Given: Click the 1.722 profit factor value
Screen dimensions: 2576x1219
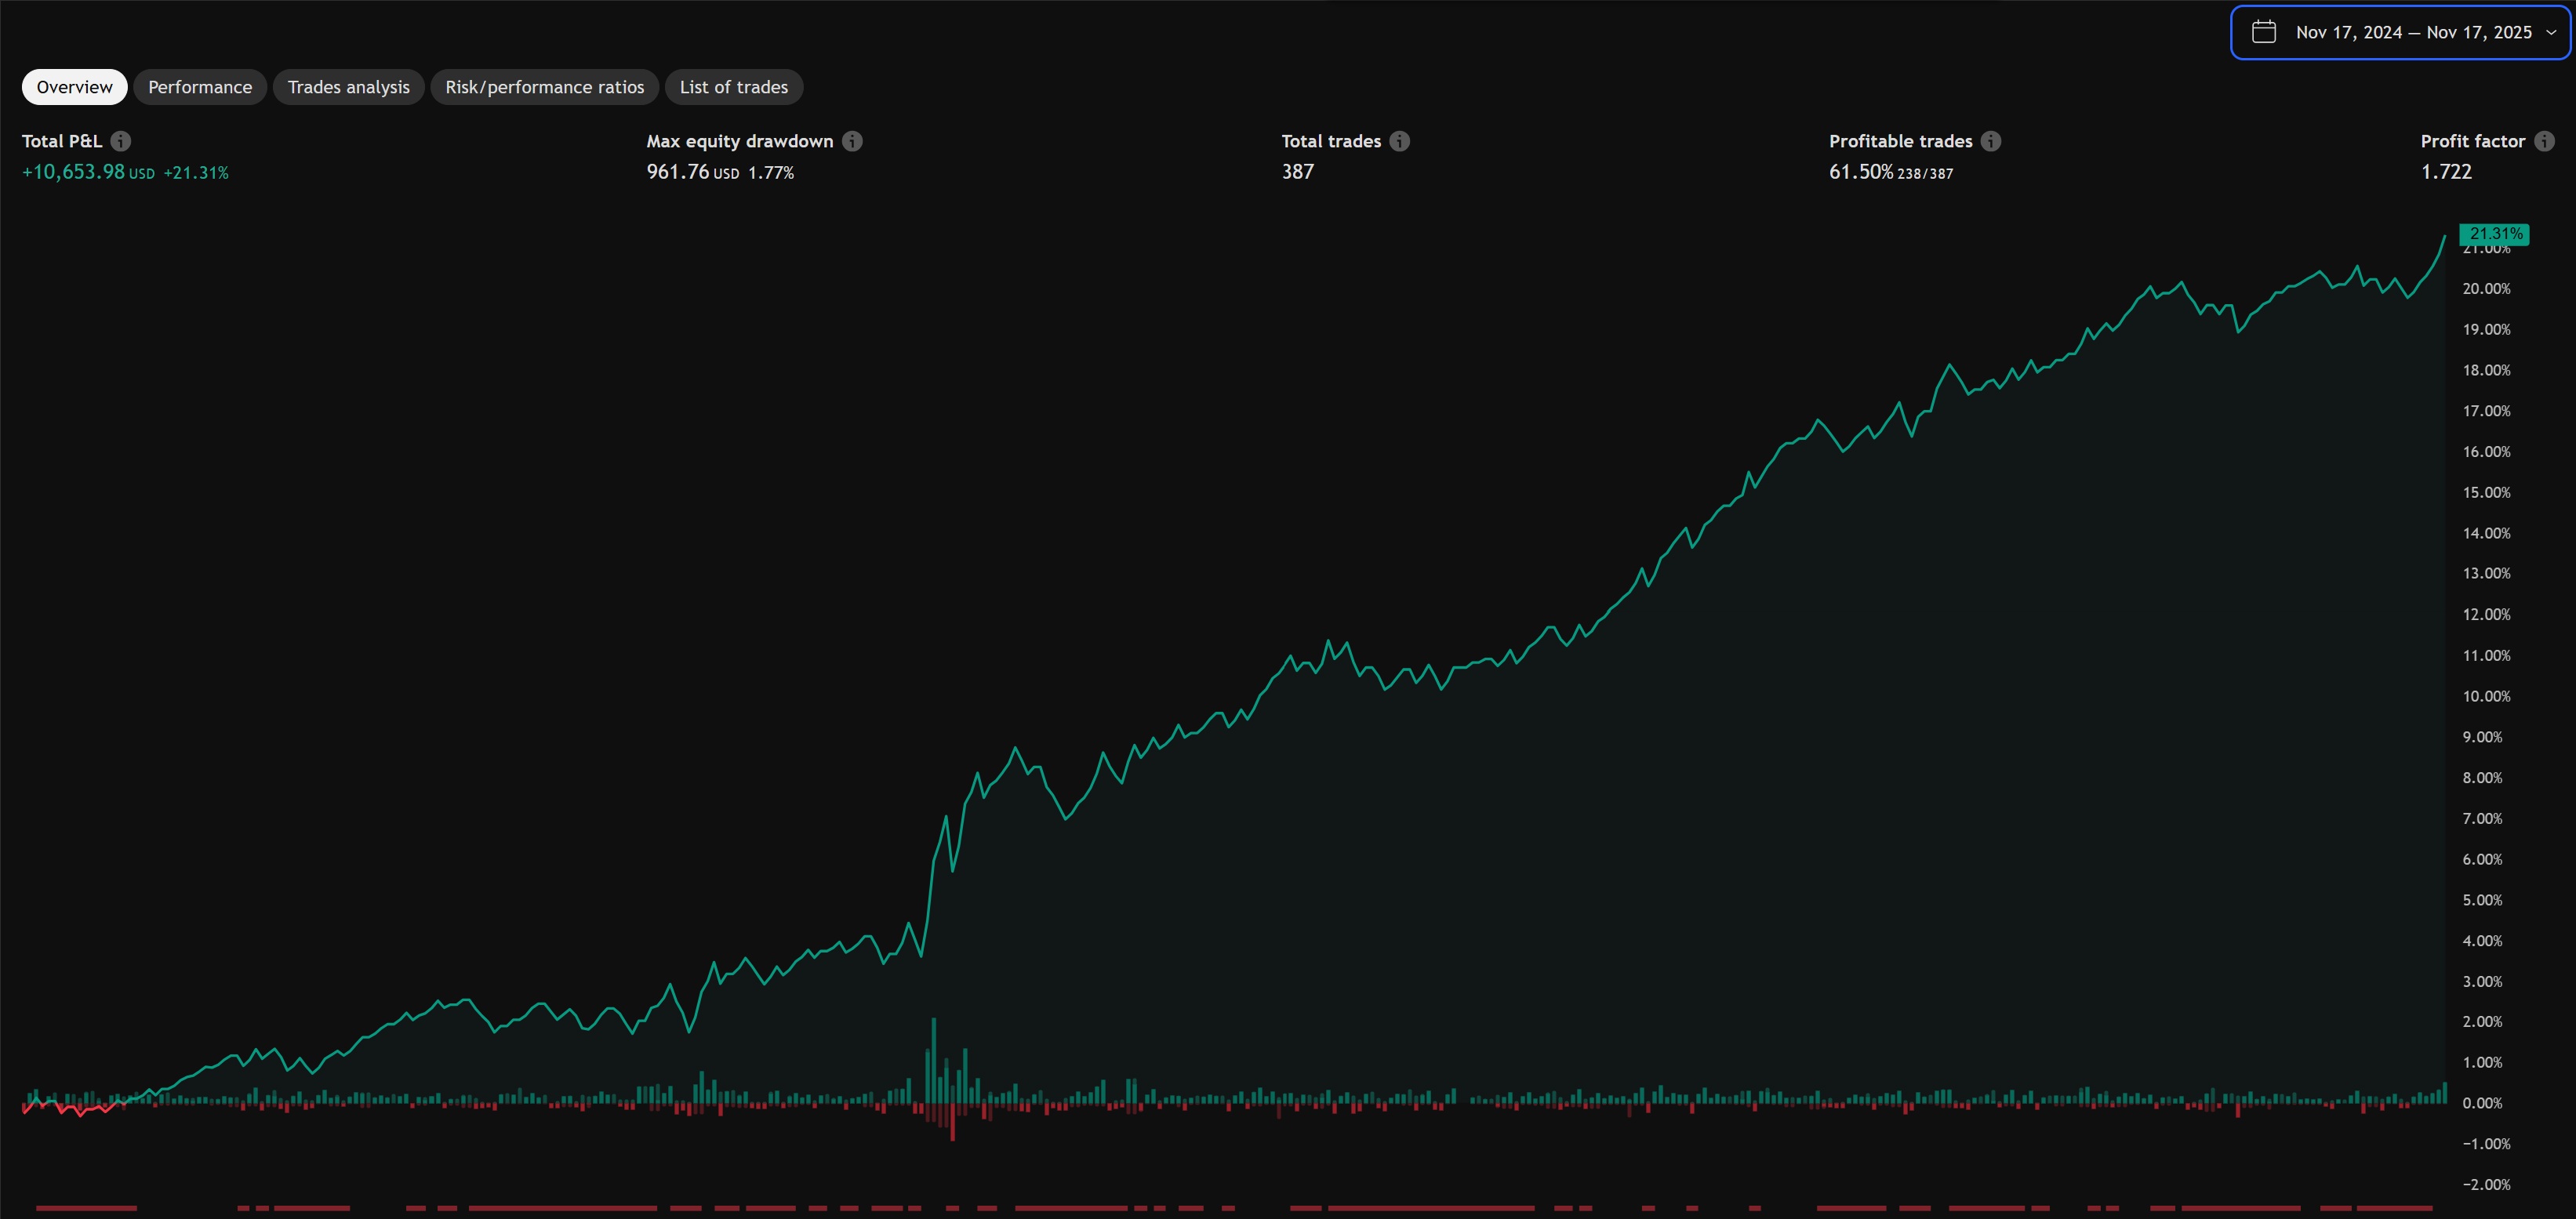Looking at the screenshot, I should [2446, 172].
